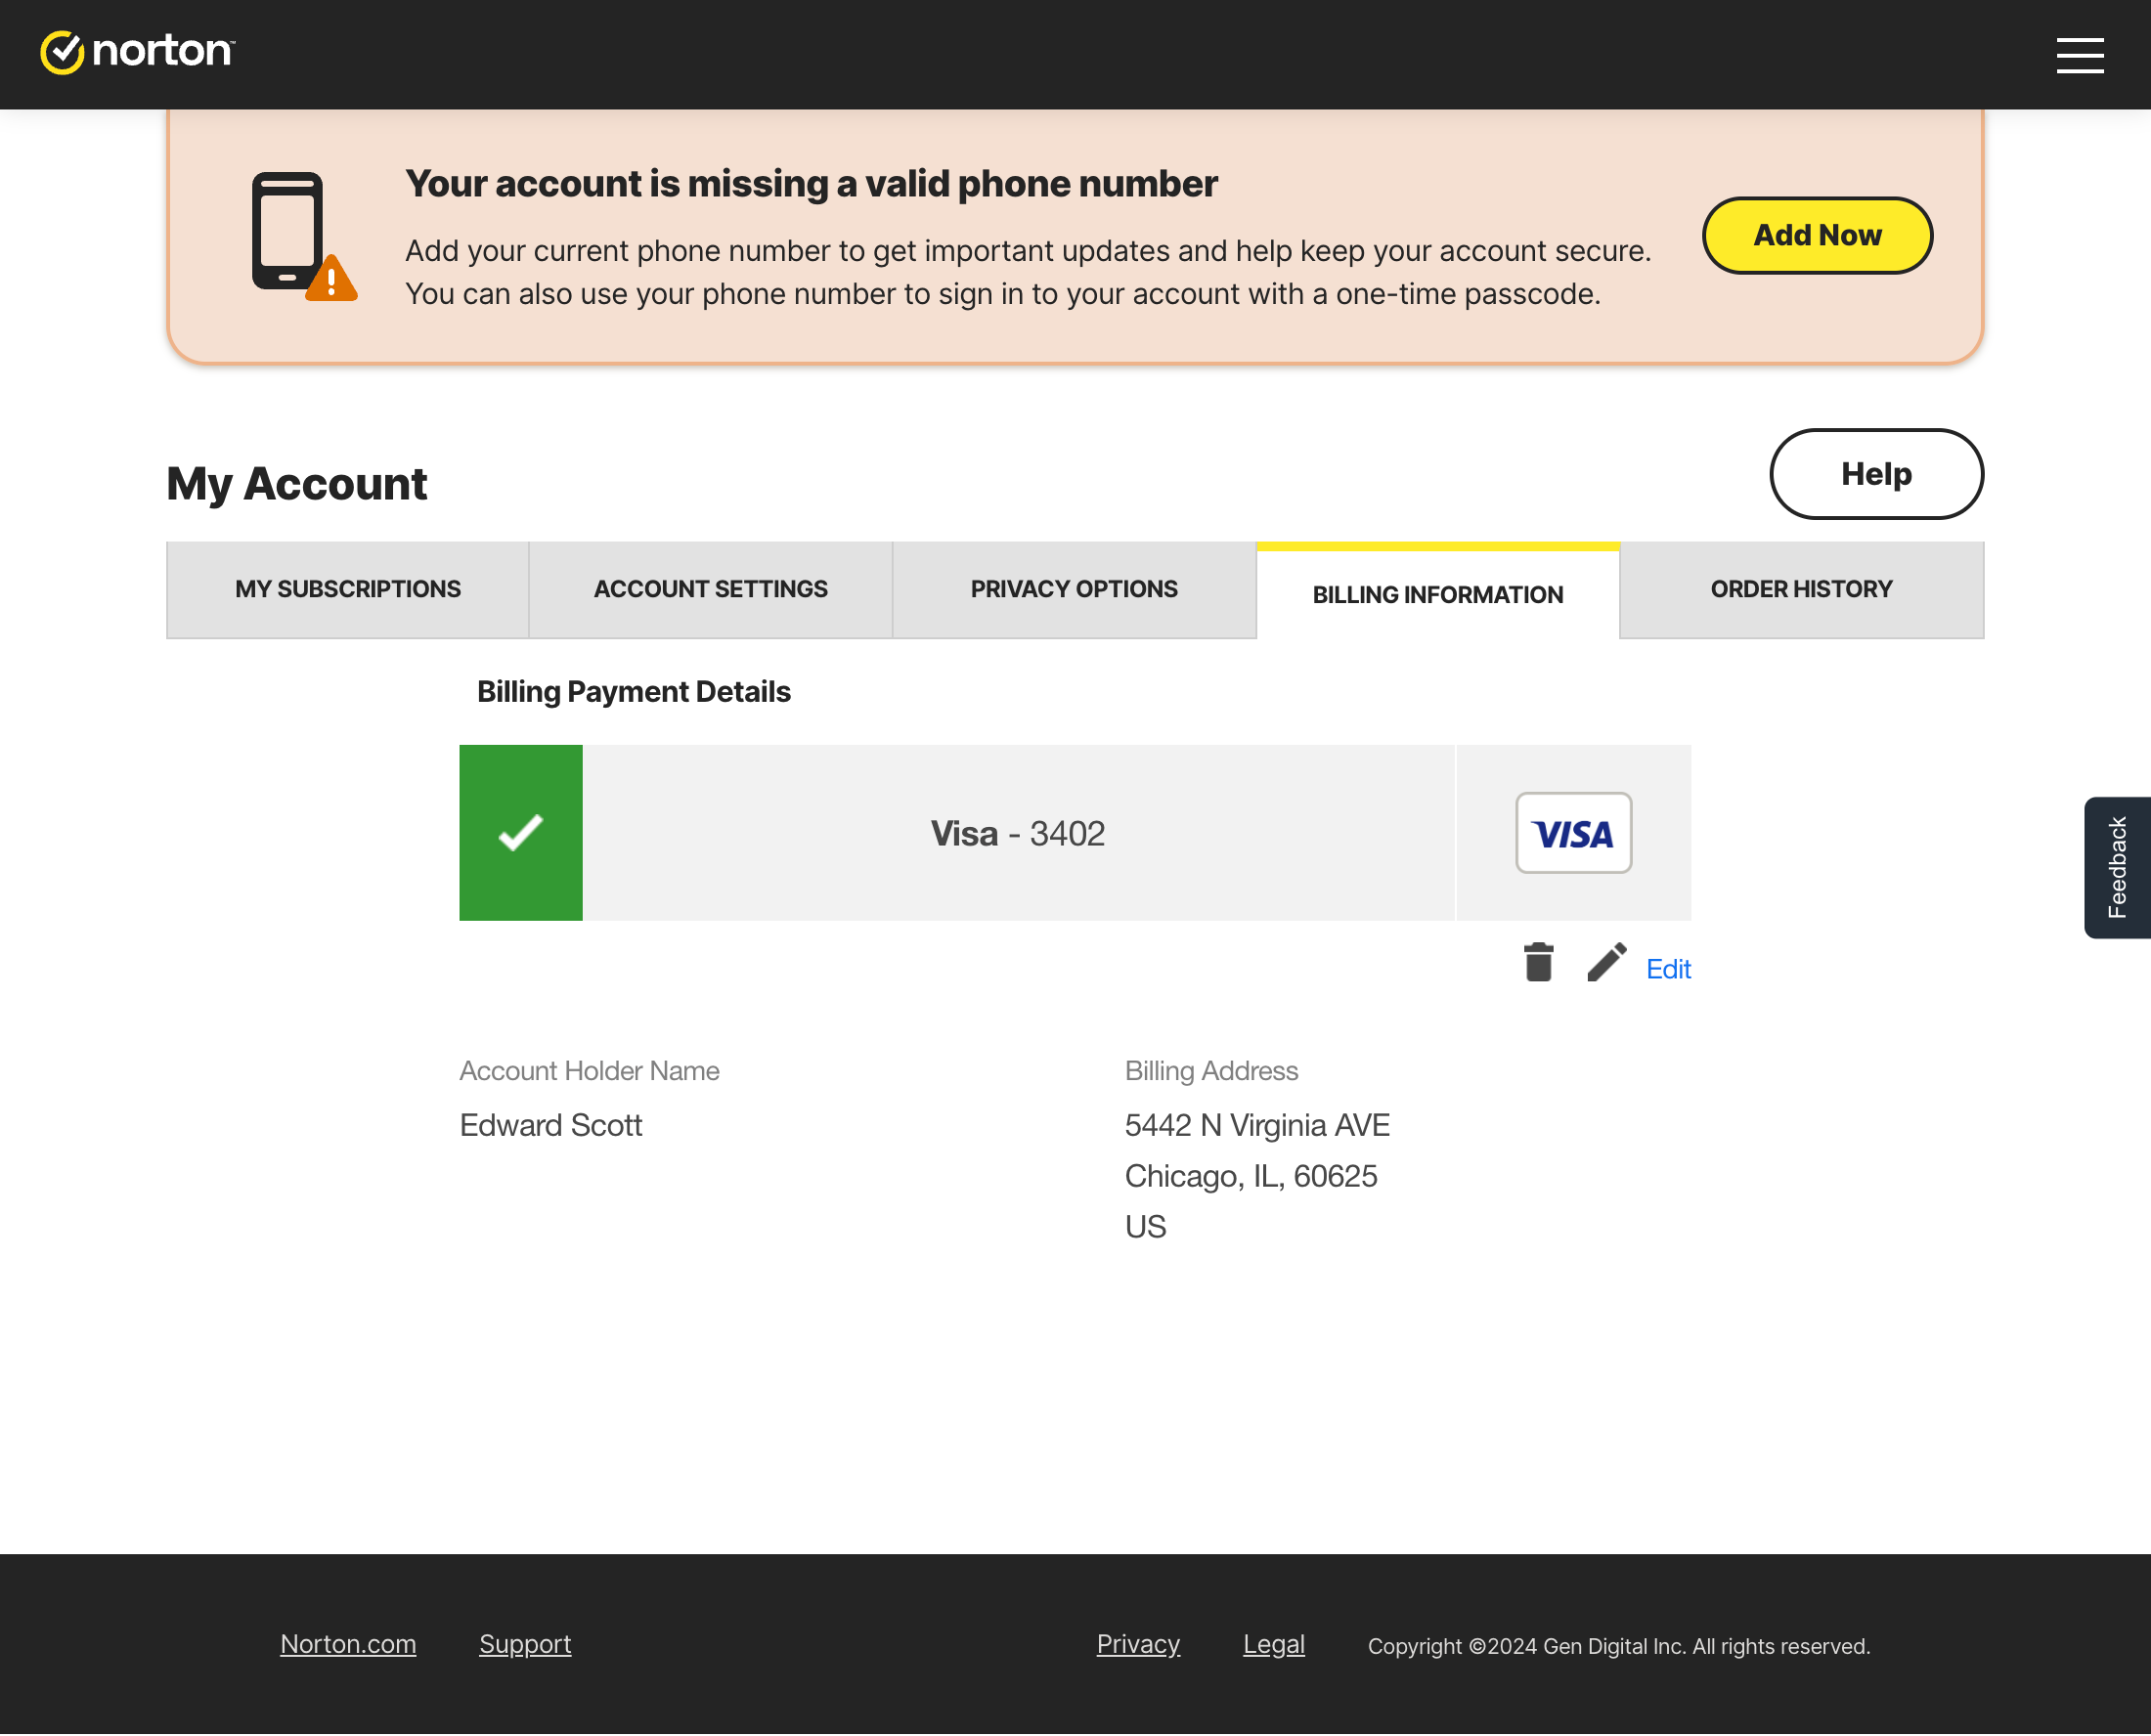Visit Norton.com from the footer
Screen dimensions: 2151x1736
[348, 1644]
